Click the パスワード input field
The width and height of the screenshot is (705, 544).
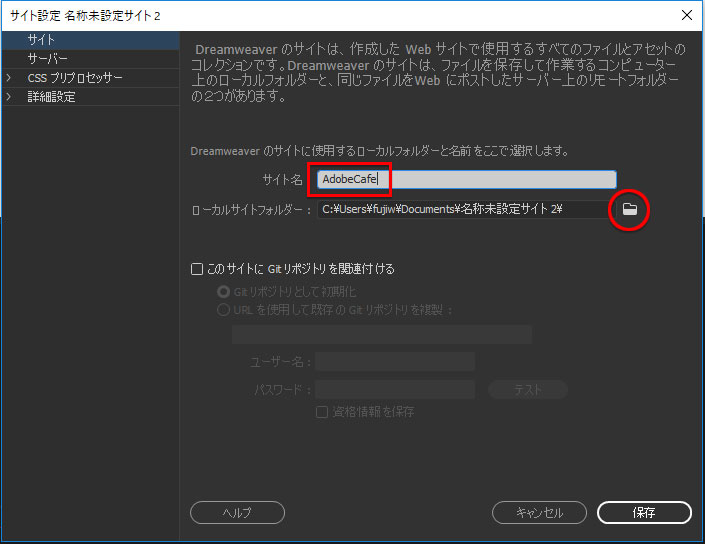click(395, 390)
